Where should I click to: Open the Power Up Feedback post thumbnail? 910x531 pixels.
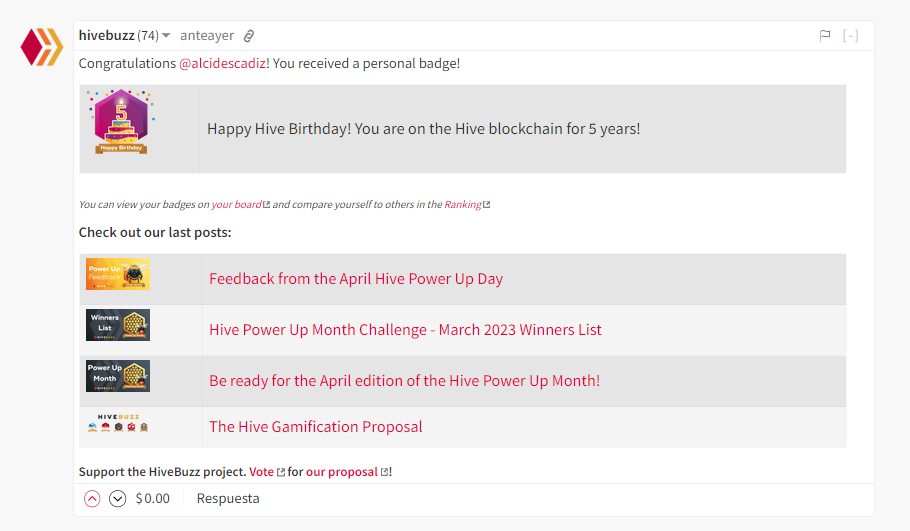click(x=118, y=274)
